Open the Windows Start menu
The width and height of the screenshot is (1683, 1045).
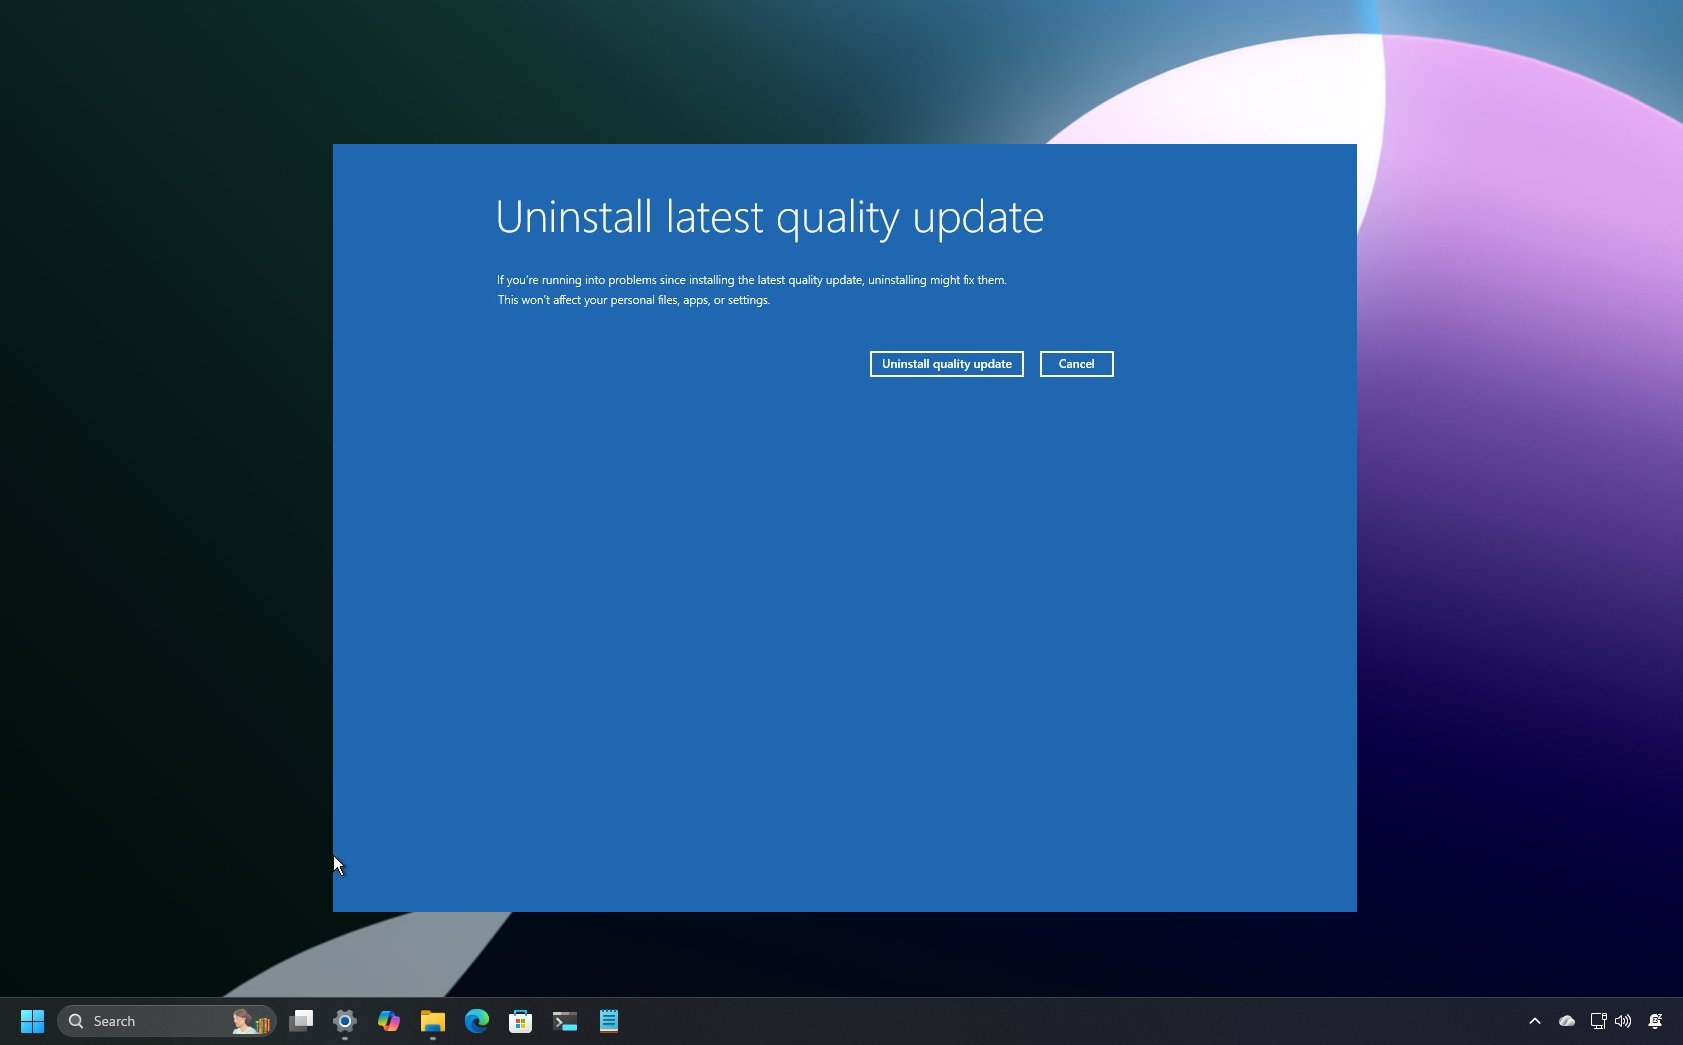[32, 1021]
